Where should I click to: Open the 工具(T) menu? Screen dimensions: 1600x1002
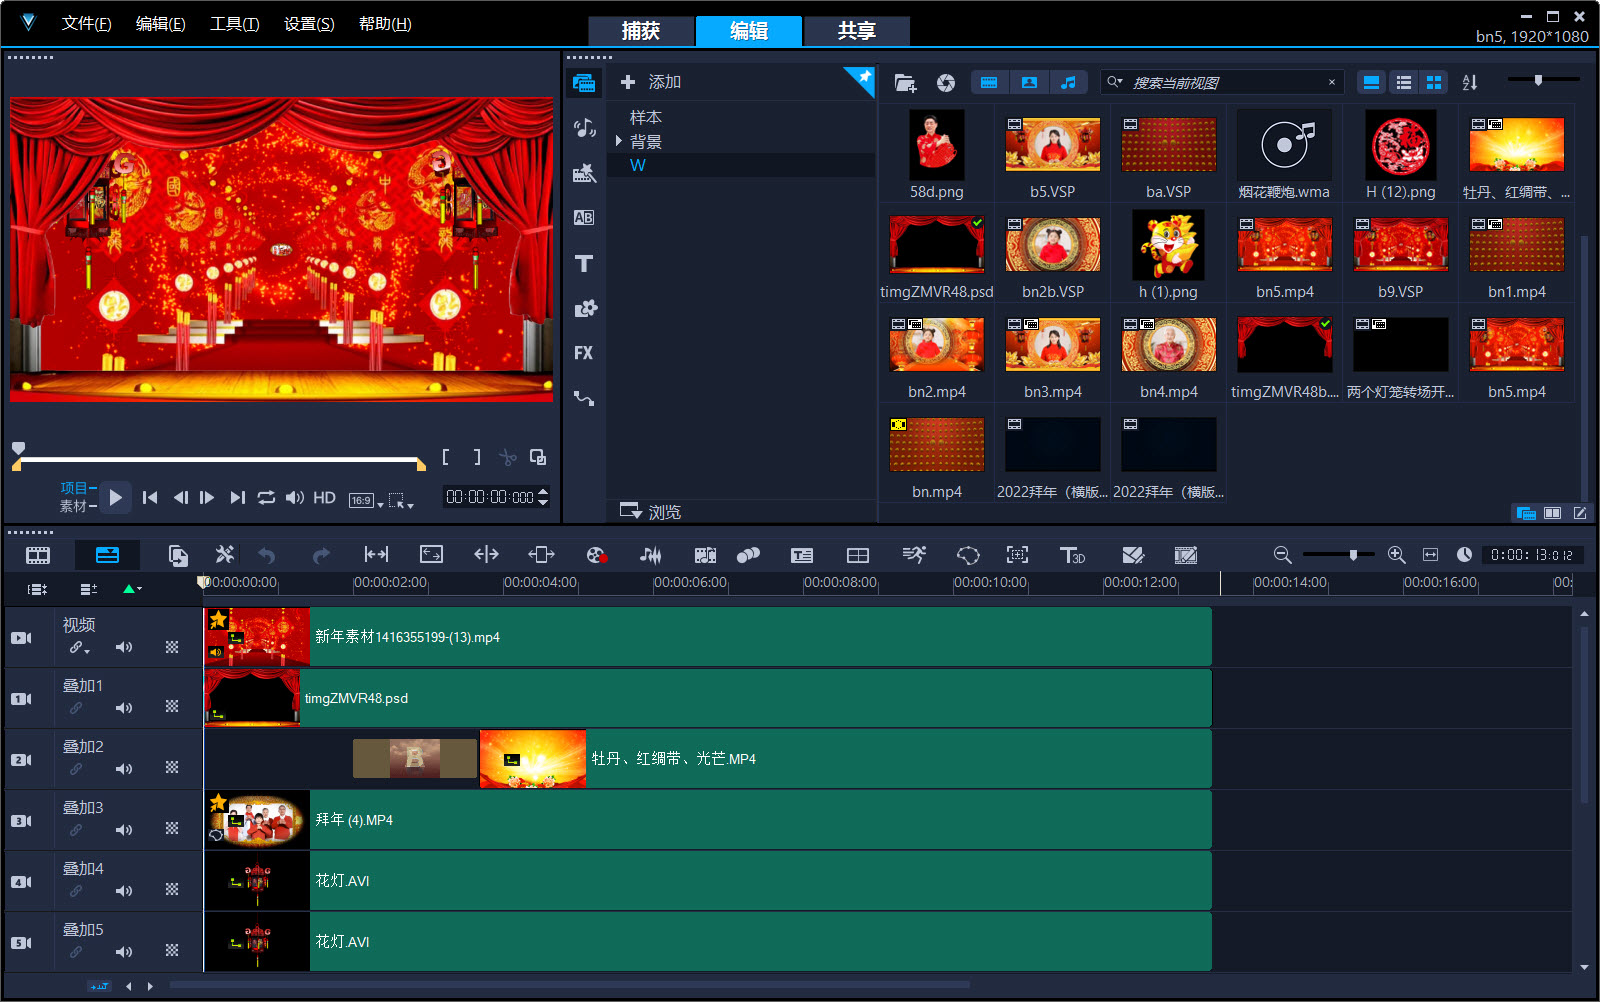[235, 24]
